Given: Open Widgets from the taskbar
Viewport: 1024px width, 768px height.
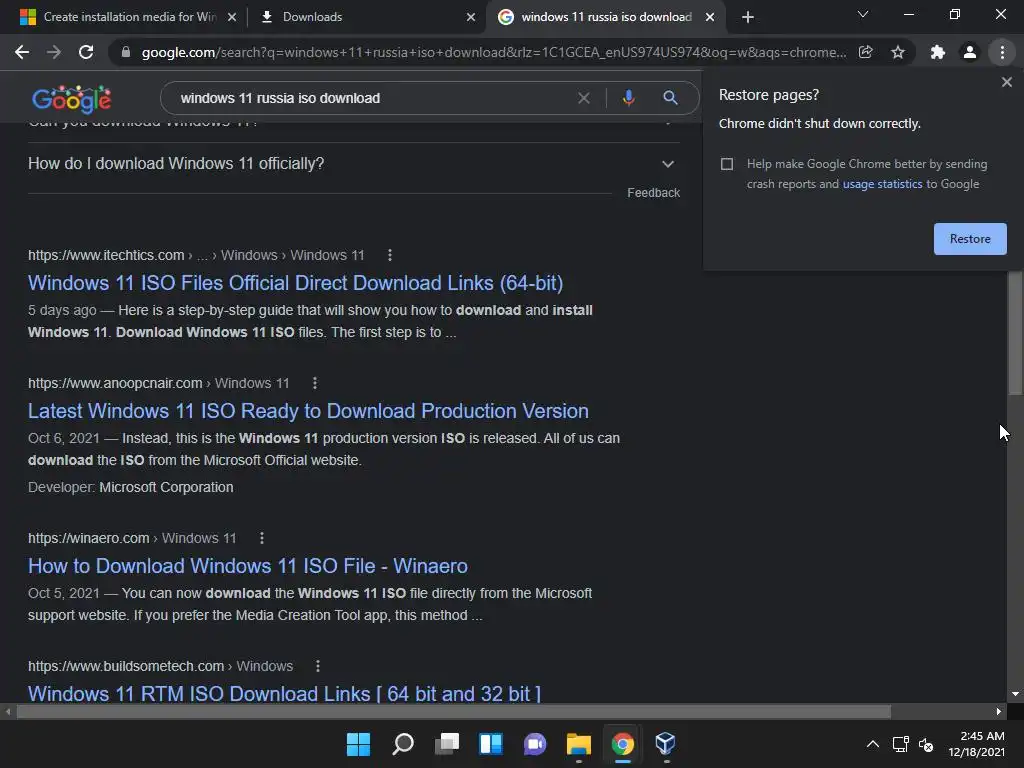Looking at the screenshot, I should click(490, 744).
